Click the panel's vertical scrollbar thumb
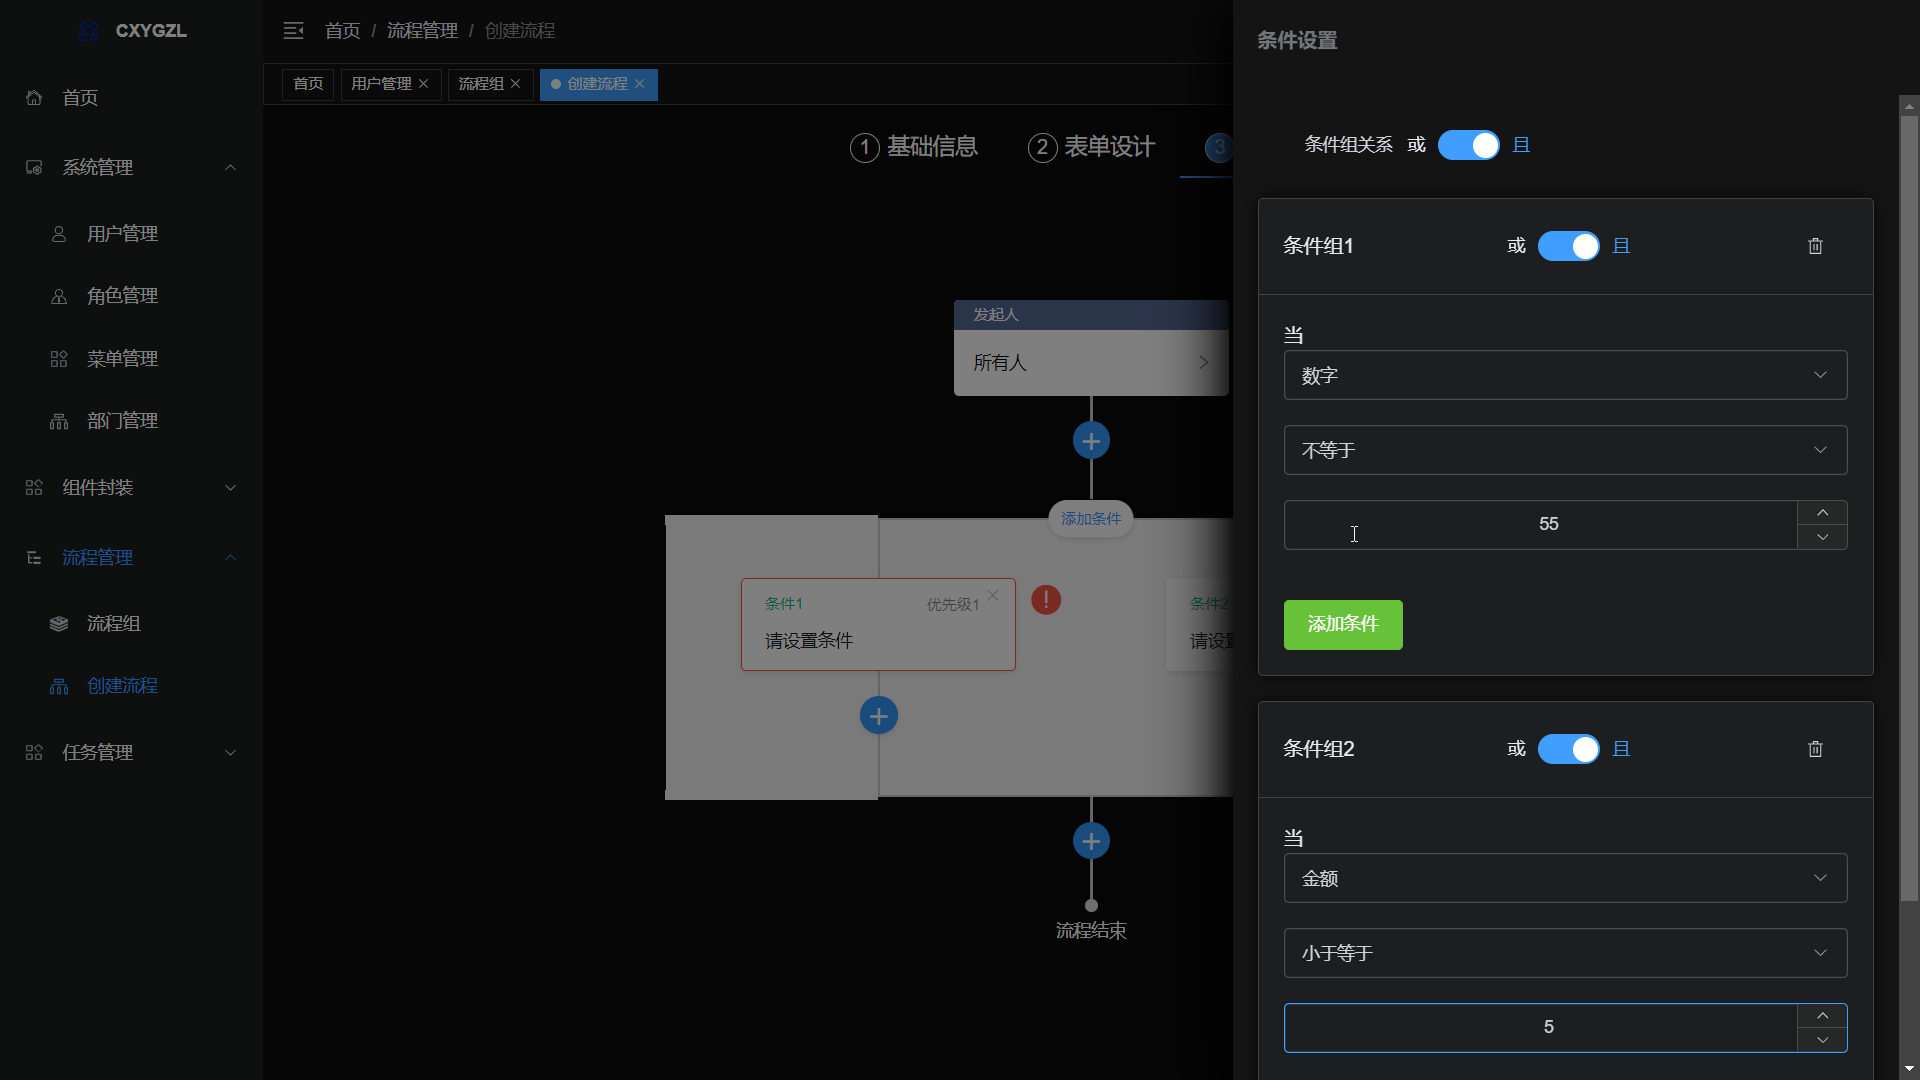1920x1080 pixels. pyautogui.click(x=1909, y=508)
